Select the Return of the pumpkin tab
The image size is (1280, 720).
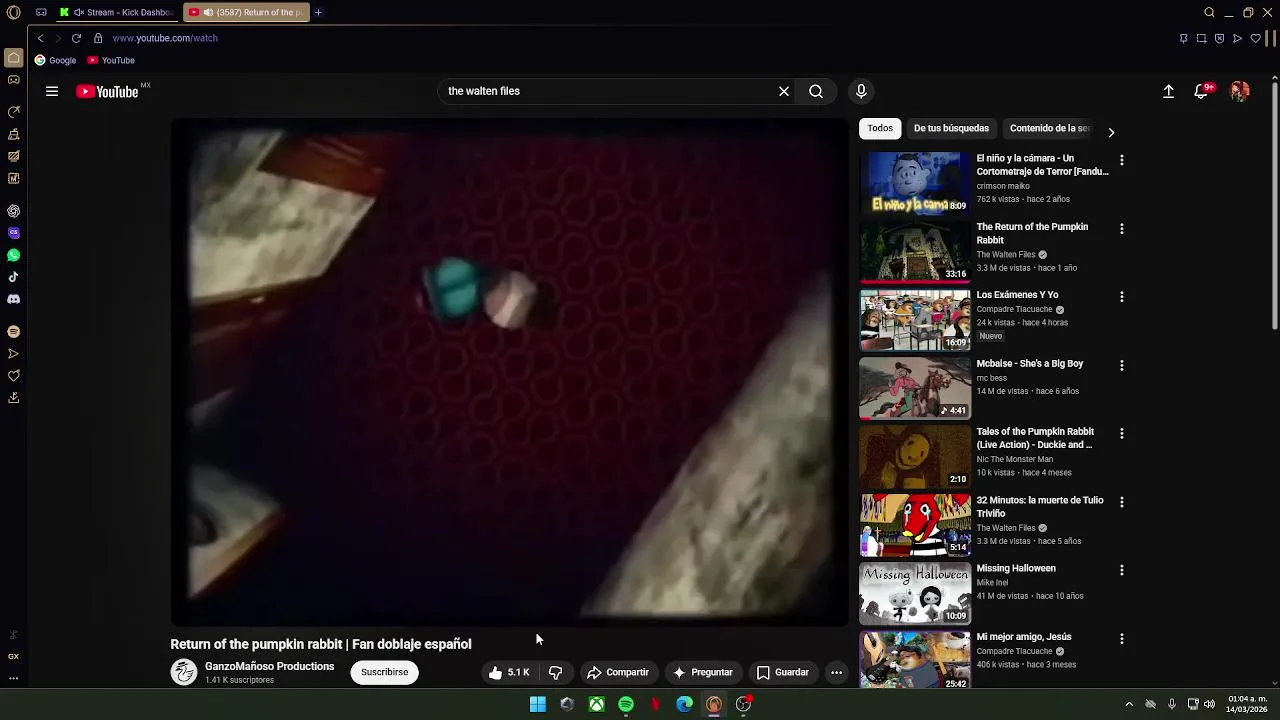pos(246,12)
